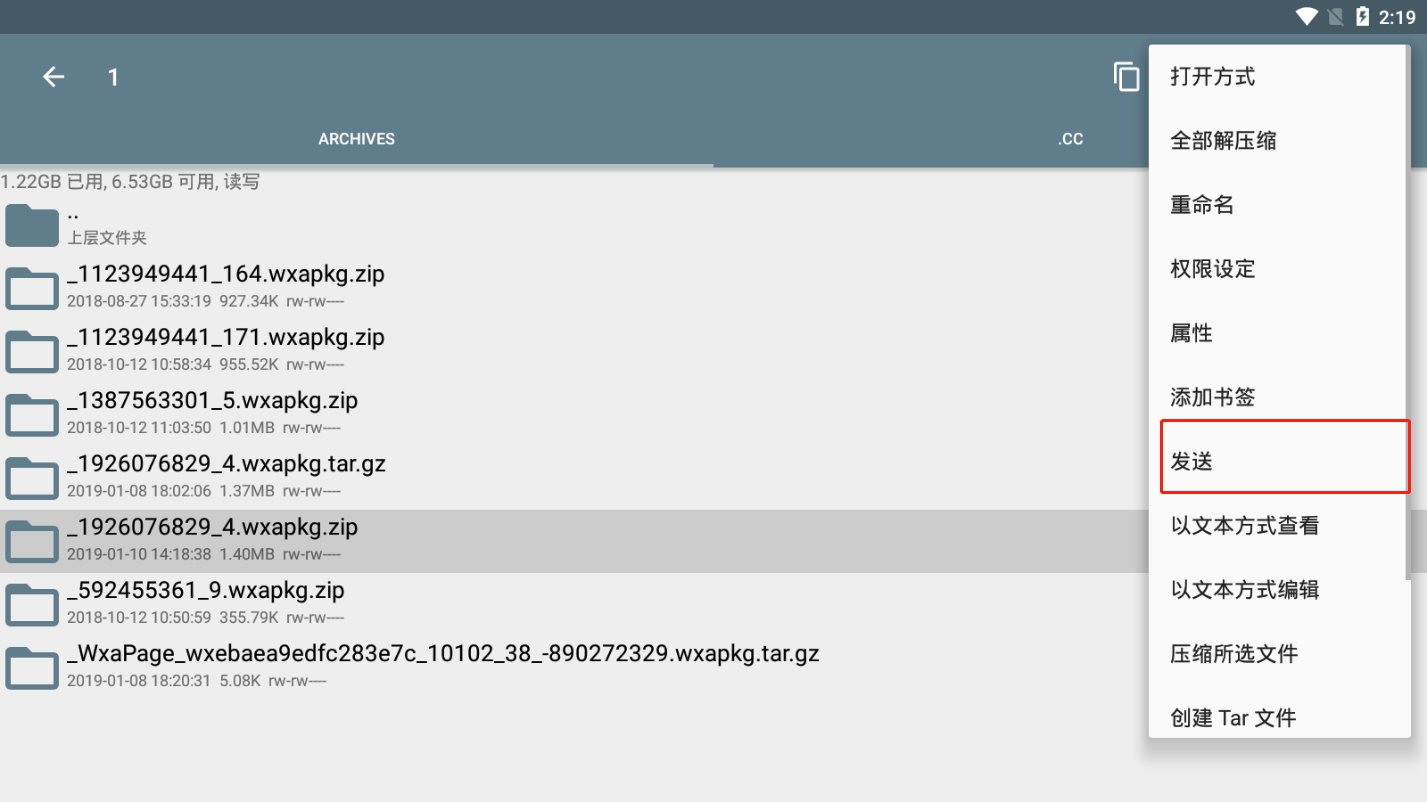Screen dimensions: 1427x802
Task: Open _WxaPage_wxebaea9edfc283e7c tar.gz file name
Action: (443, 654)
